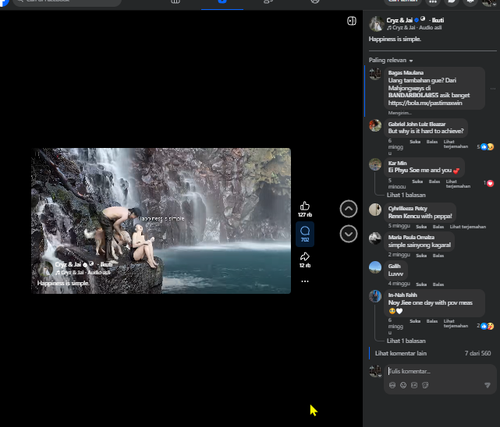
Task: Open Bagas Maulana's profile picture
Action: 375,74
